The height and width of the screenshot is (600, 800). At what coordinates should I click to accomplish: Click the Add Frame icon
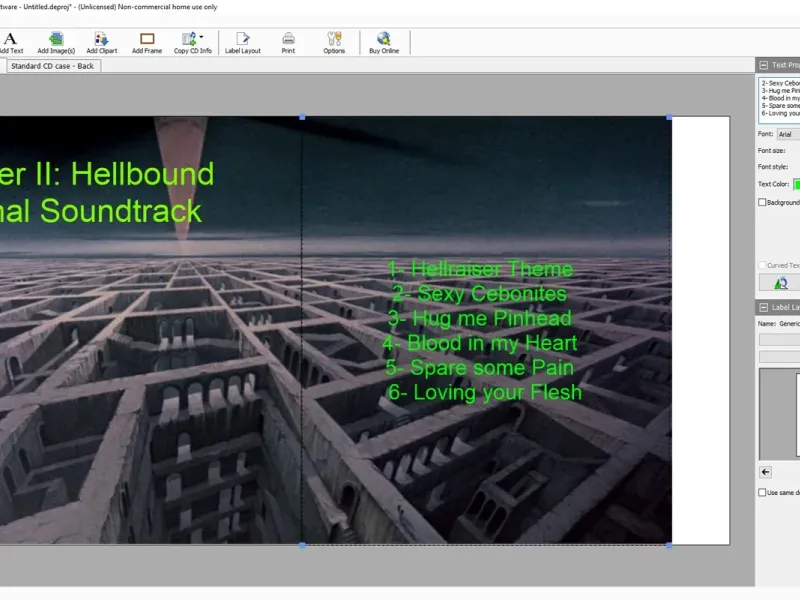coord(147,43)
